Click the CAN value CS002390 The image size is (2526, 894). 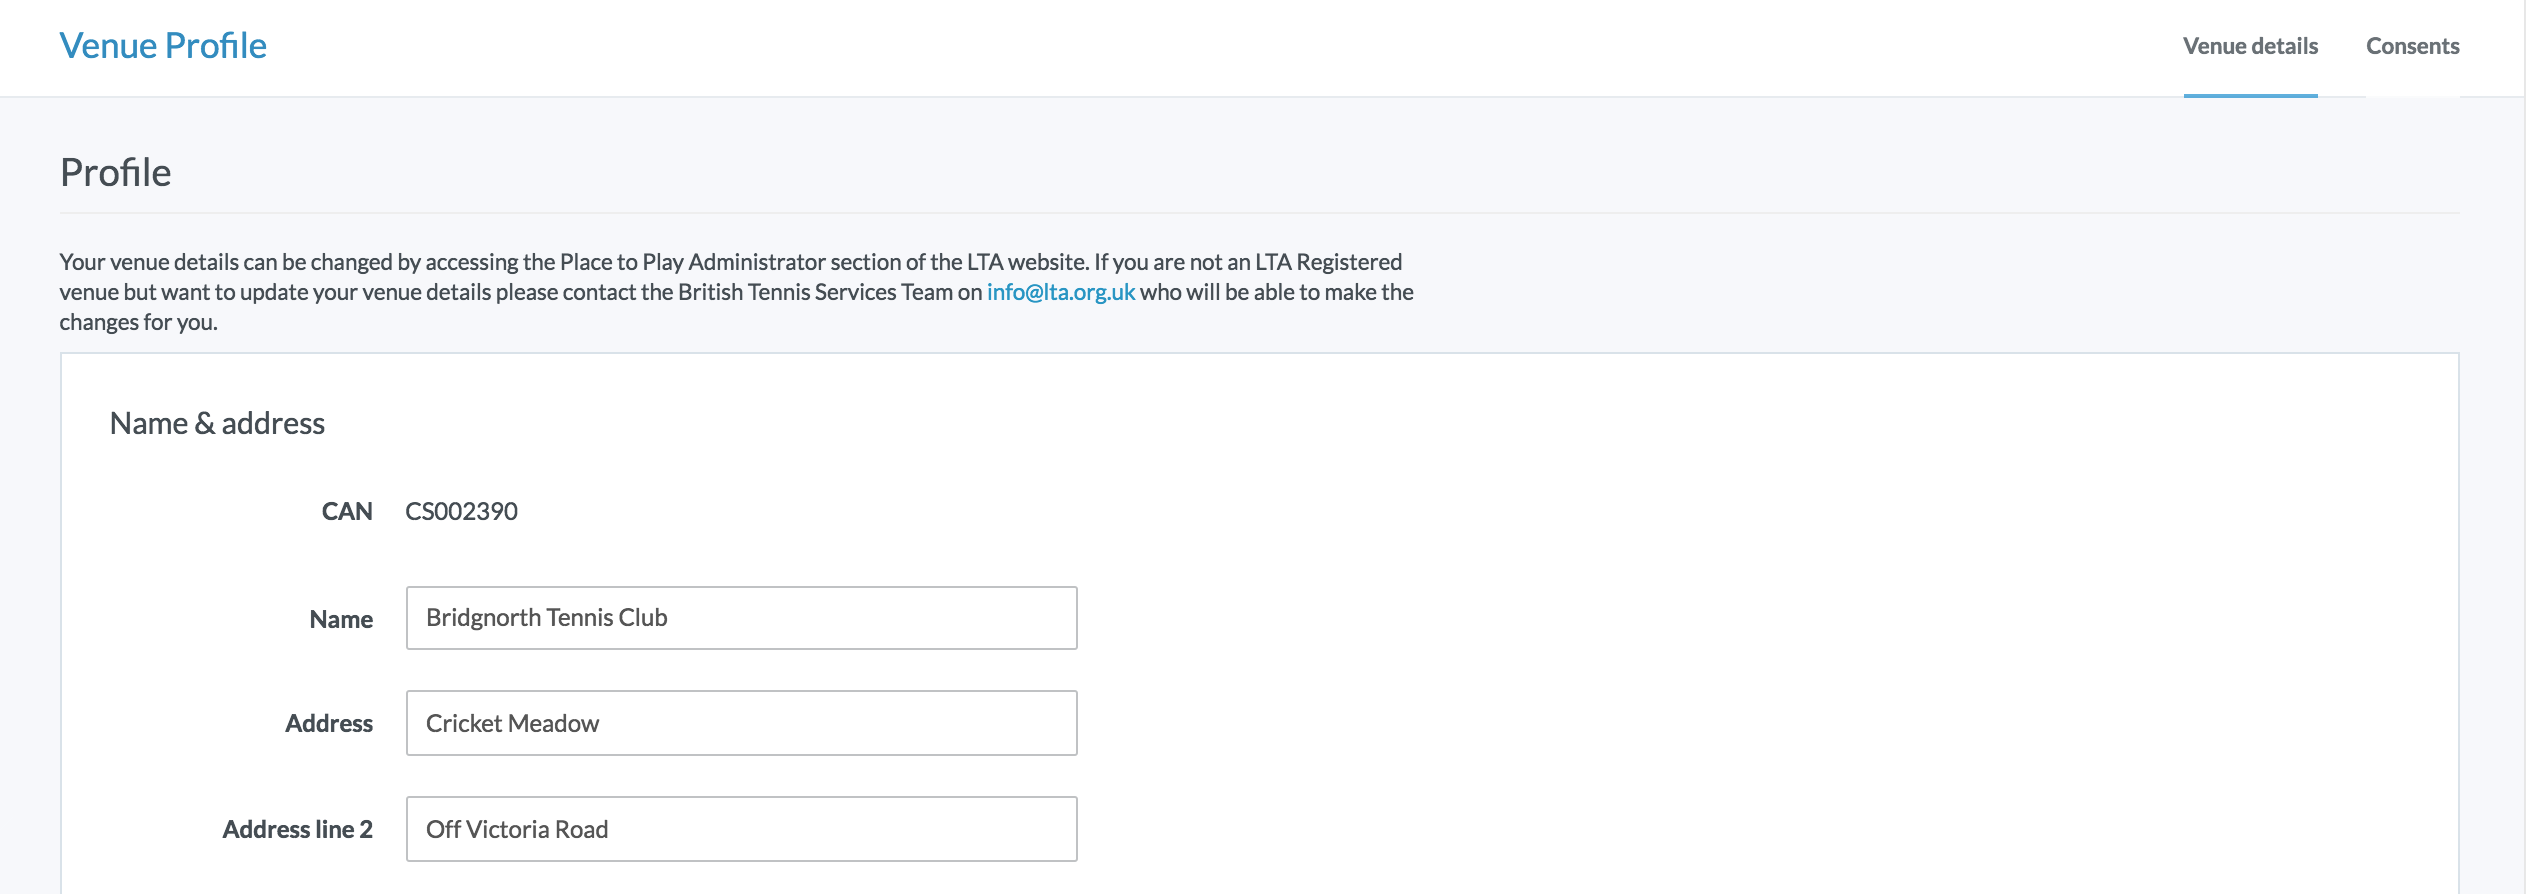461,512
